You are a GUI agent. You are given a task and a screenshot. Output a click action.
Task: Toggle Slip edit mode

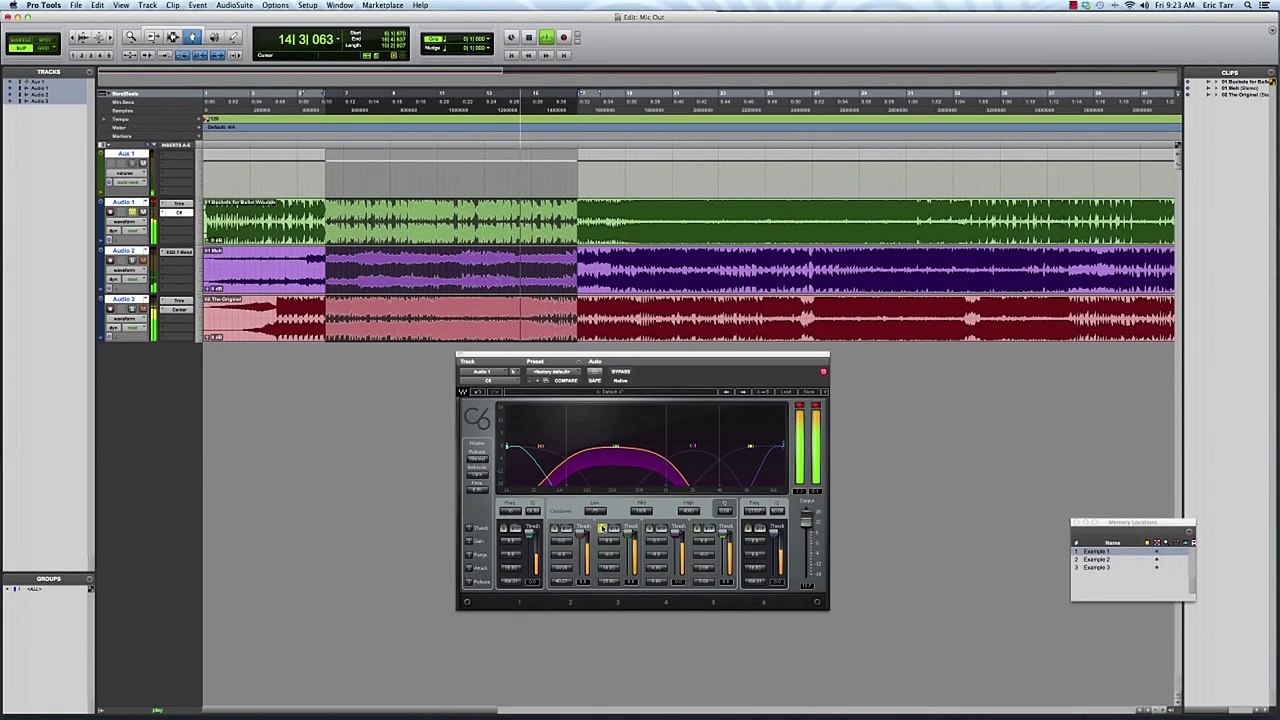pyautogui.click(x=21, y=48)
